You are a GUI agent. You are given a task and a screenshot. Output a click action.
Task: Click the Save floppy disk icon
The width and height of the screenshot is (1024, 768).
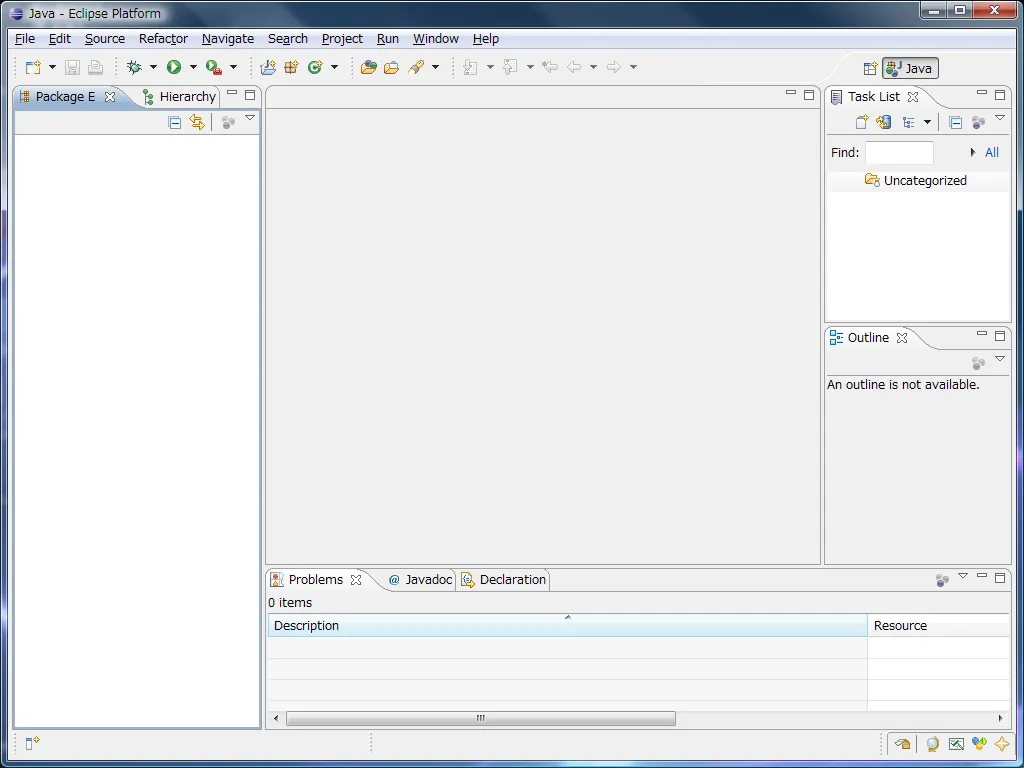point(72,67)
